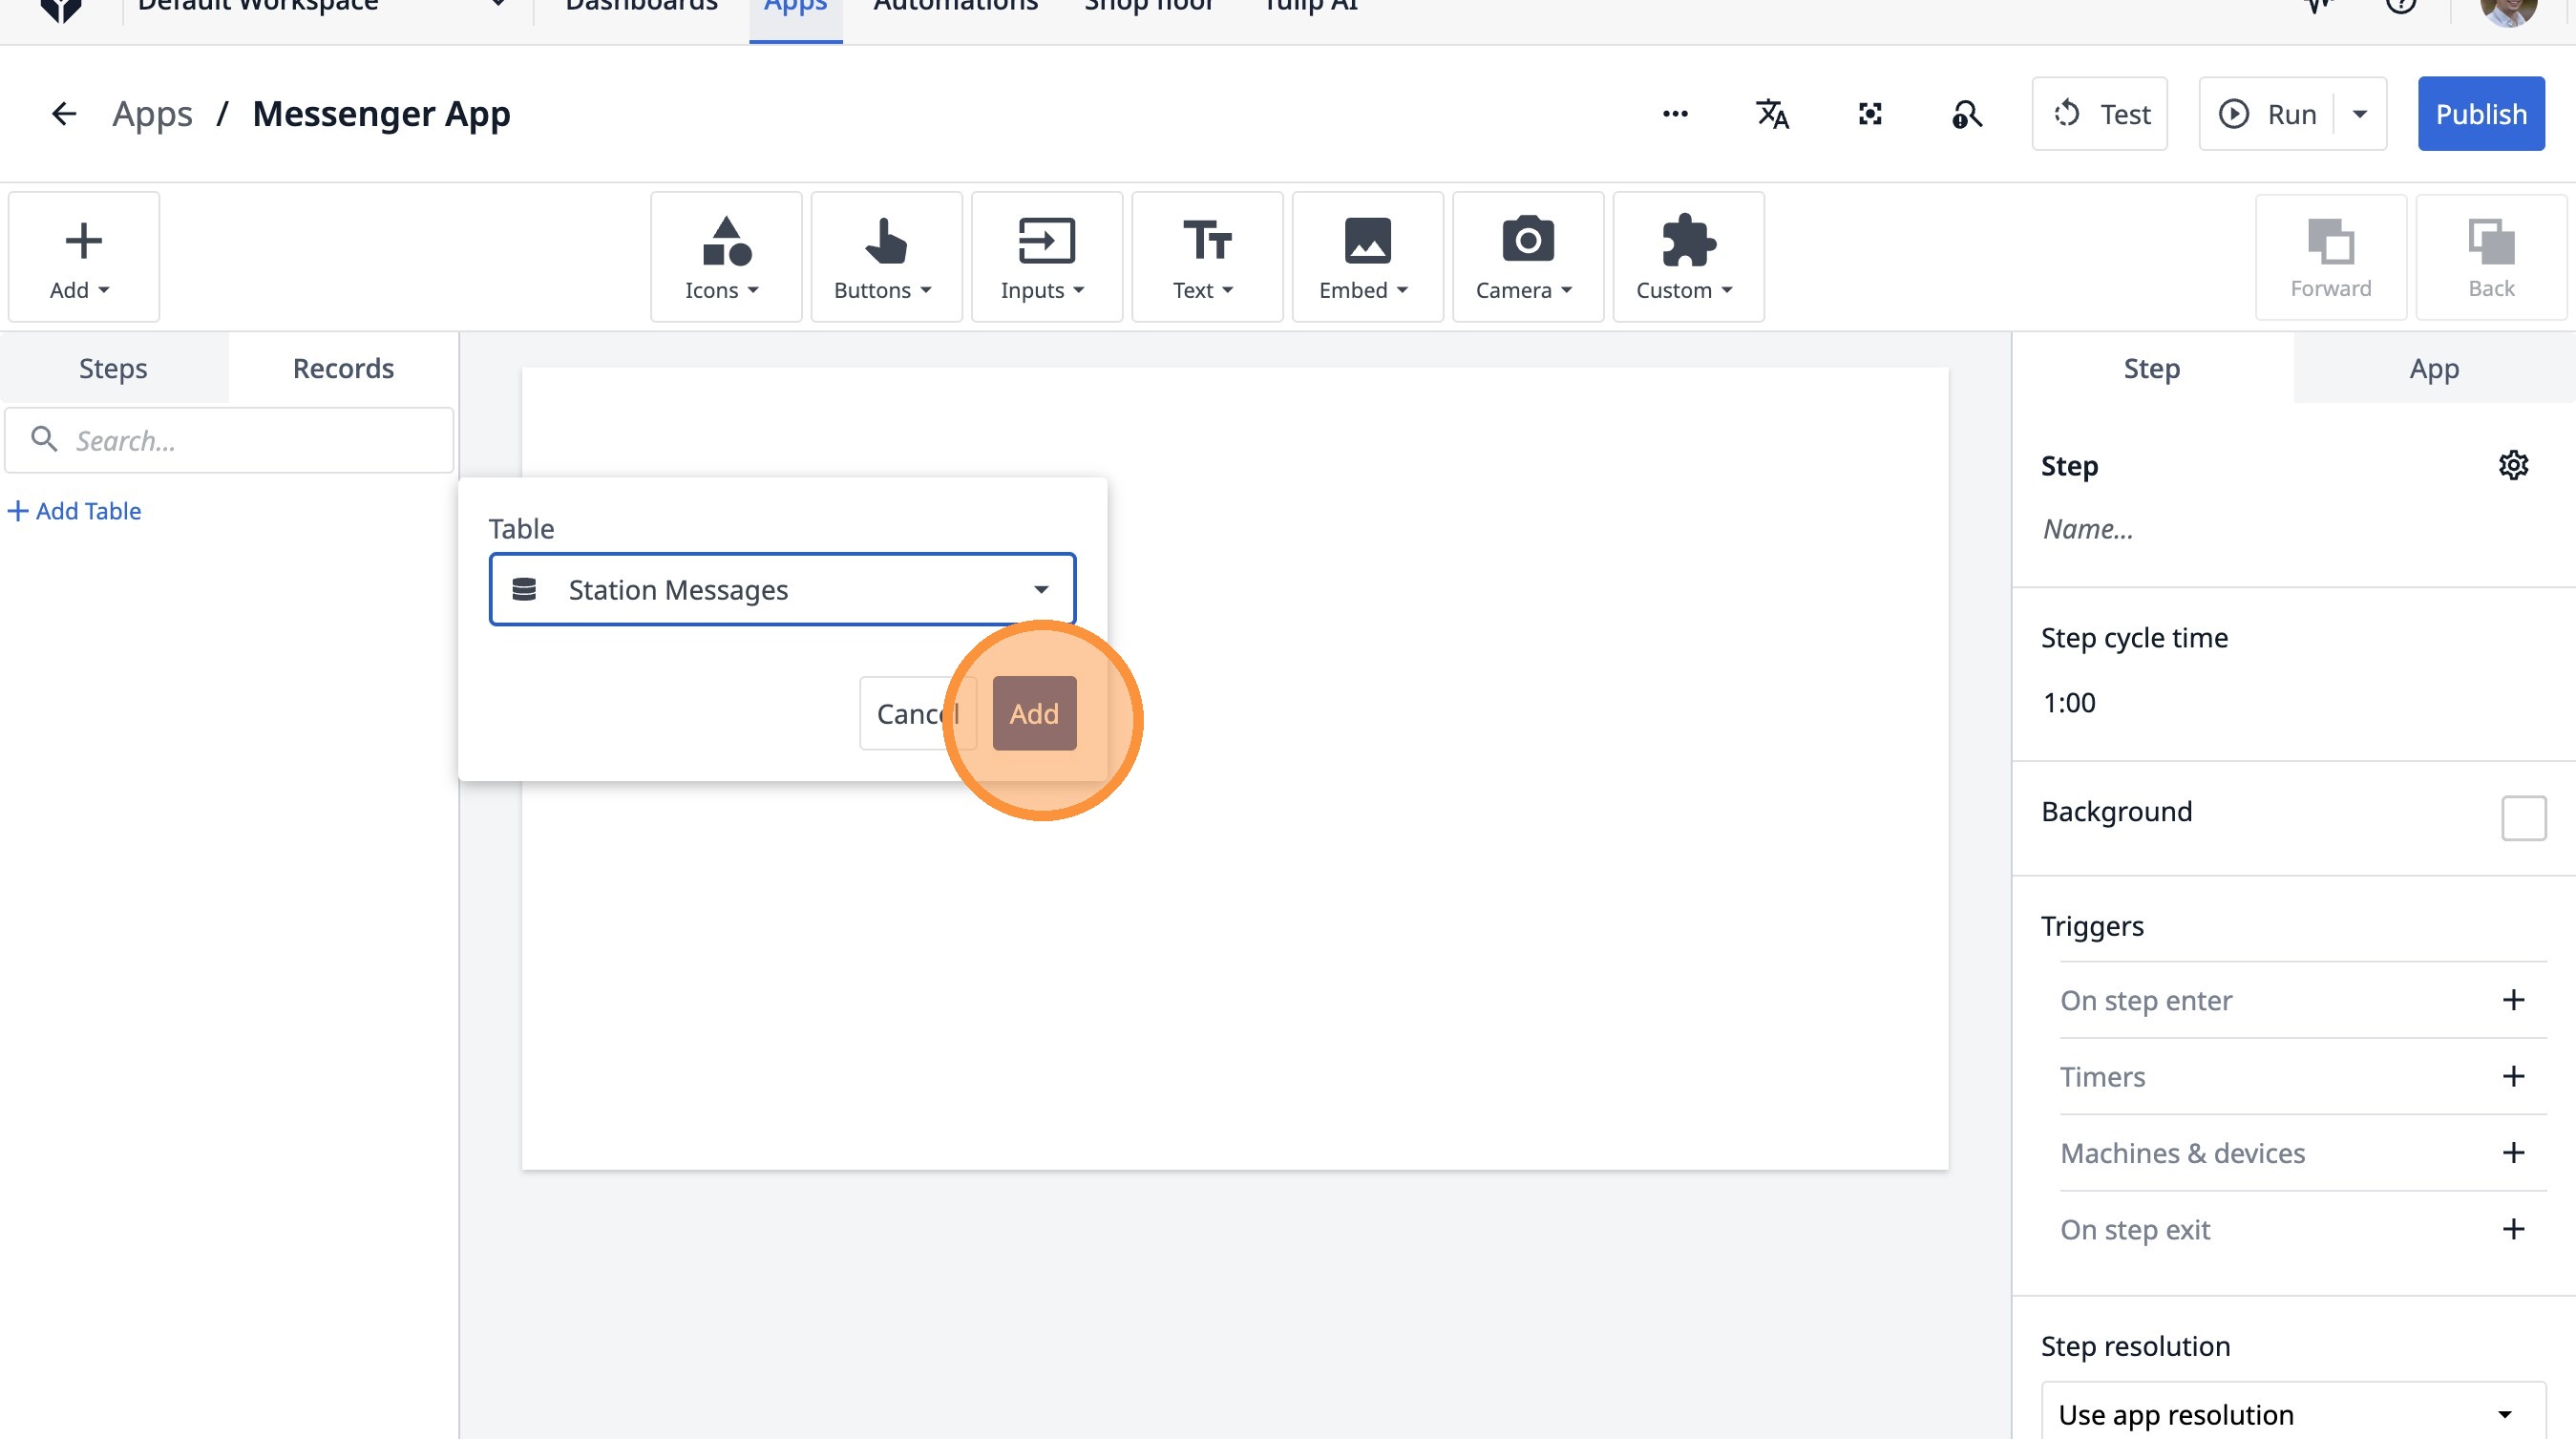Open the Step resolution dropdown
The width and height of the screenshot is (2576, 1439).
click(2292, 1413)
